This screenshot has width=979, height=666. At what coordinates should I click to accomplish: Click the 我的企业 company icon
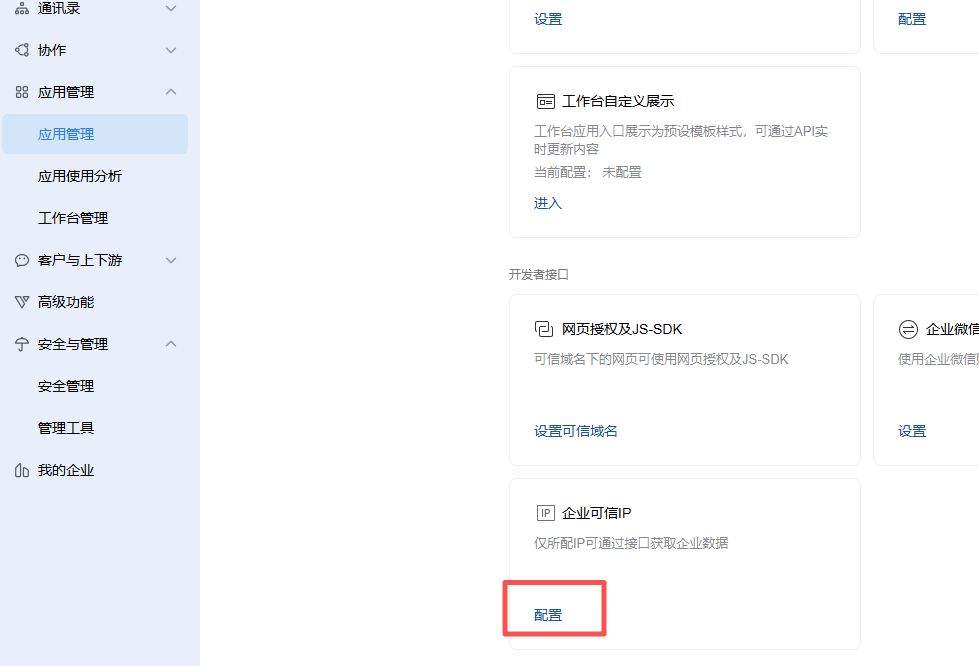[22, 469]
